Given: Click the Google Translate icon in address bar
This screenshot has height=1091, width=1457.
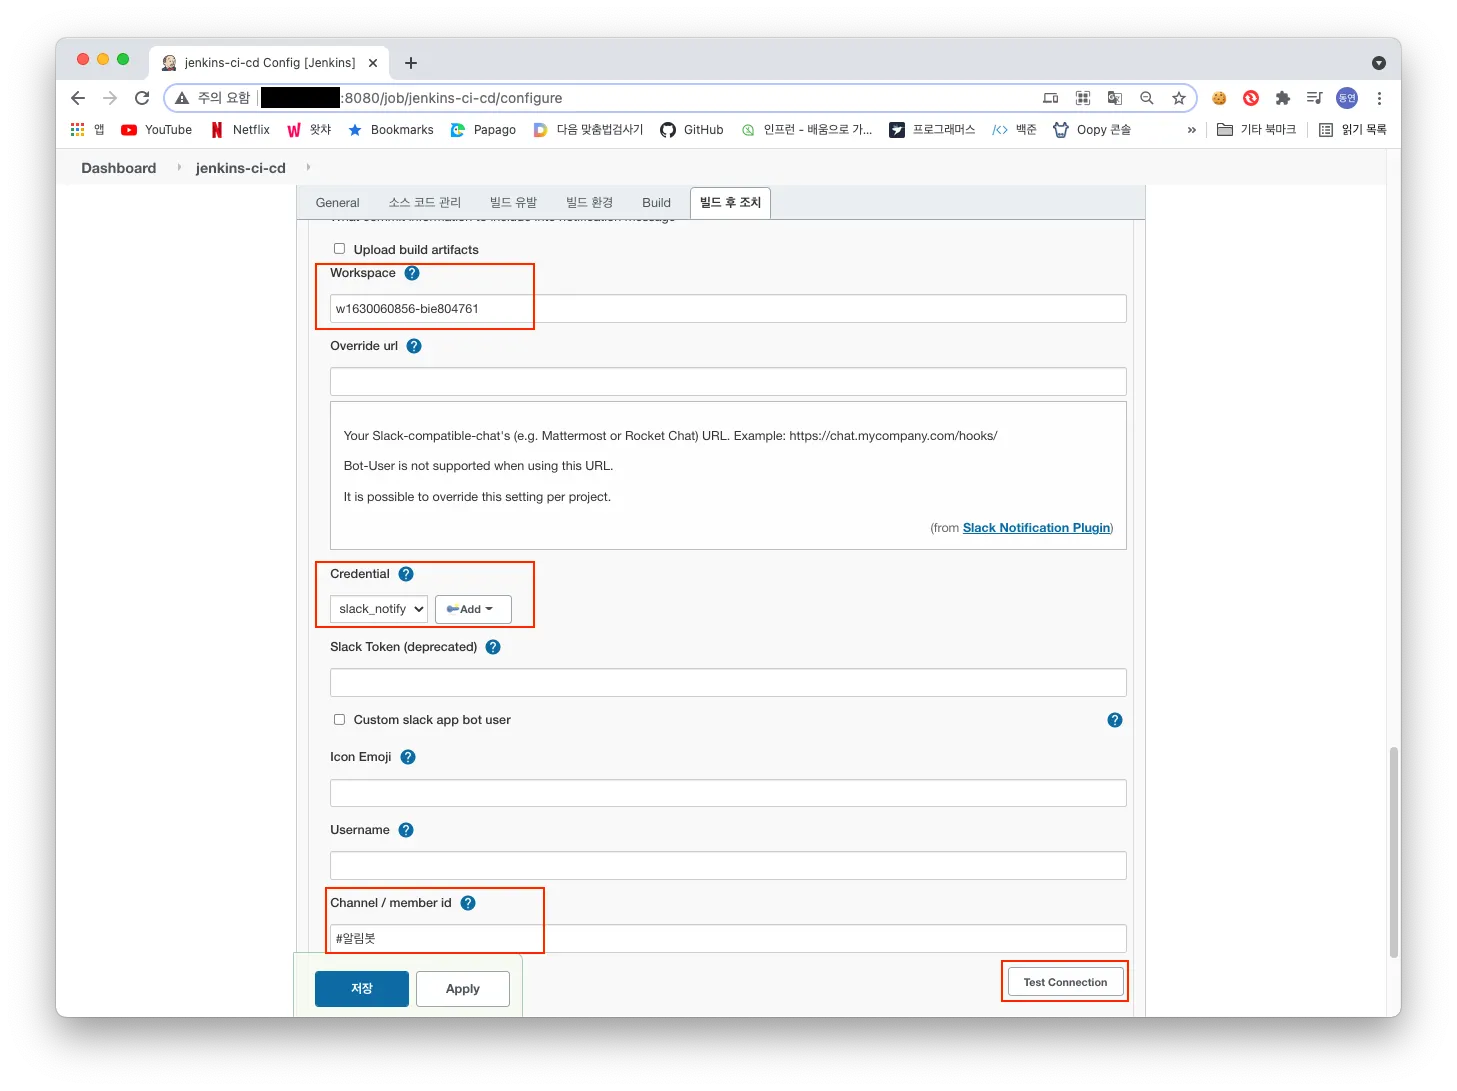Looking at the screenshot, I should tap(1115, 98).
